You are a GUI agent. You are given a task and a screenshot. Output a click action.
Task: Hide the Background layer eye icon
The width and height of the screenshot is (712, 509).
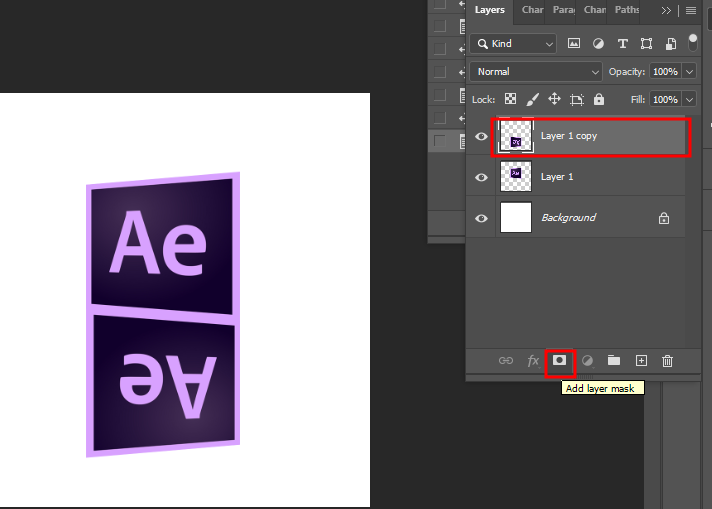tap(481, 218)
